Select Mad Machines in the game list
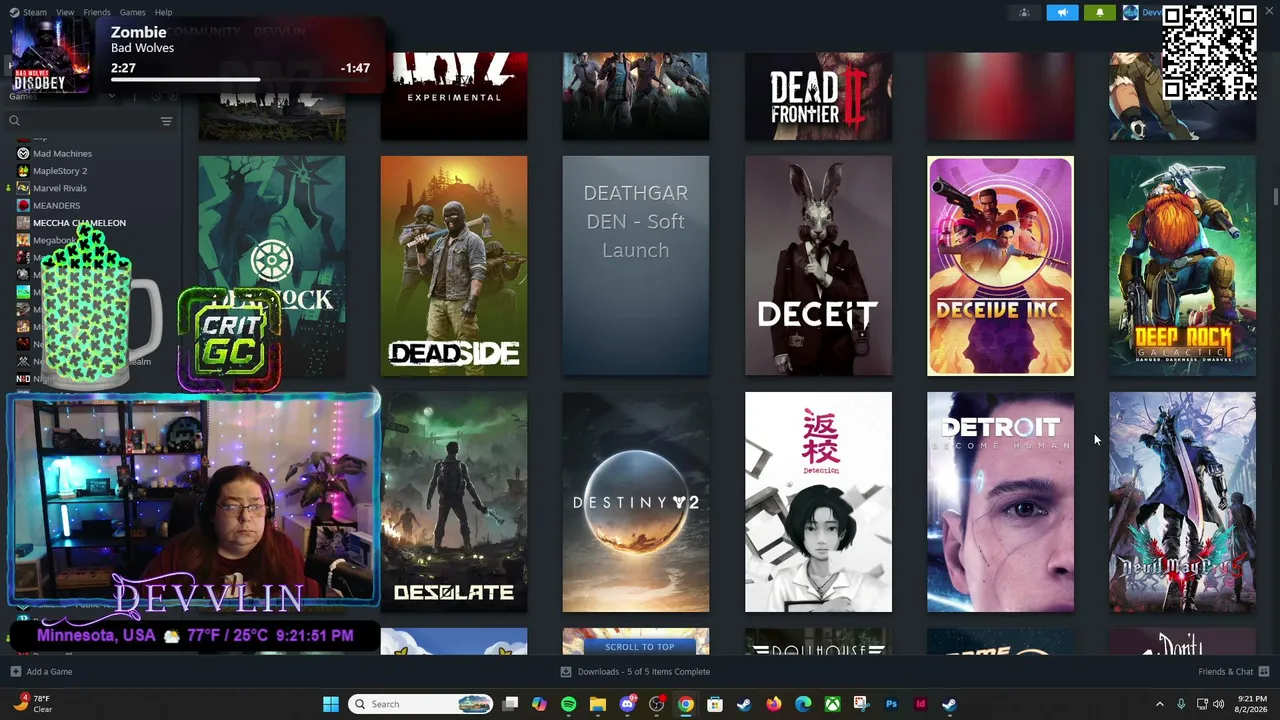The height and width of the screenshot is (720, 1280). pos(62,154)
